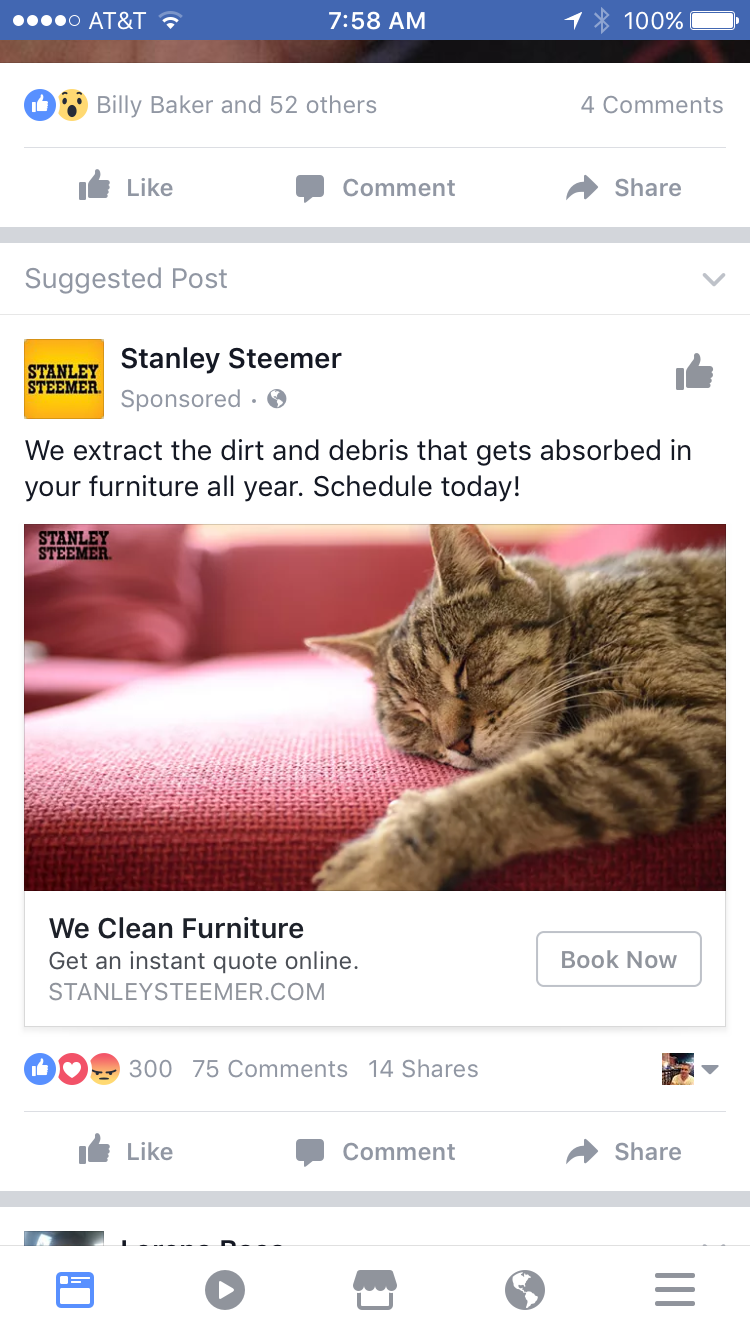Tap the Stanley Steemer logo avatar
750x1334 pixels.
64,379
